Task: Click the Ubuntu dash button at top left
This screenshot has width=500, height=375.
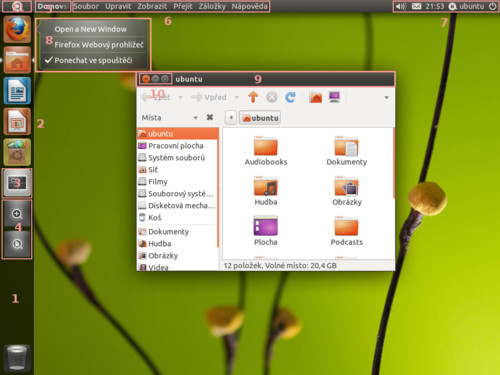Action: (17, 6)
